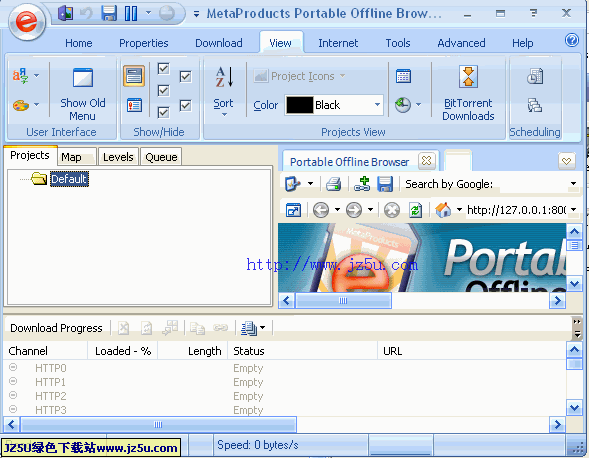Screen dimensions: 589x458
Task: Click the Sort A-Z icon
Action: click(x=224, y=77)
